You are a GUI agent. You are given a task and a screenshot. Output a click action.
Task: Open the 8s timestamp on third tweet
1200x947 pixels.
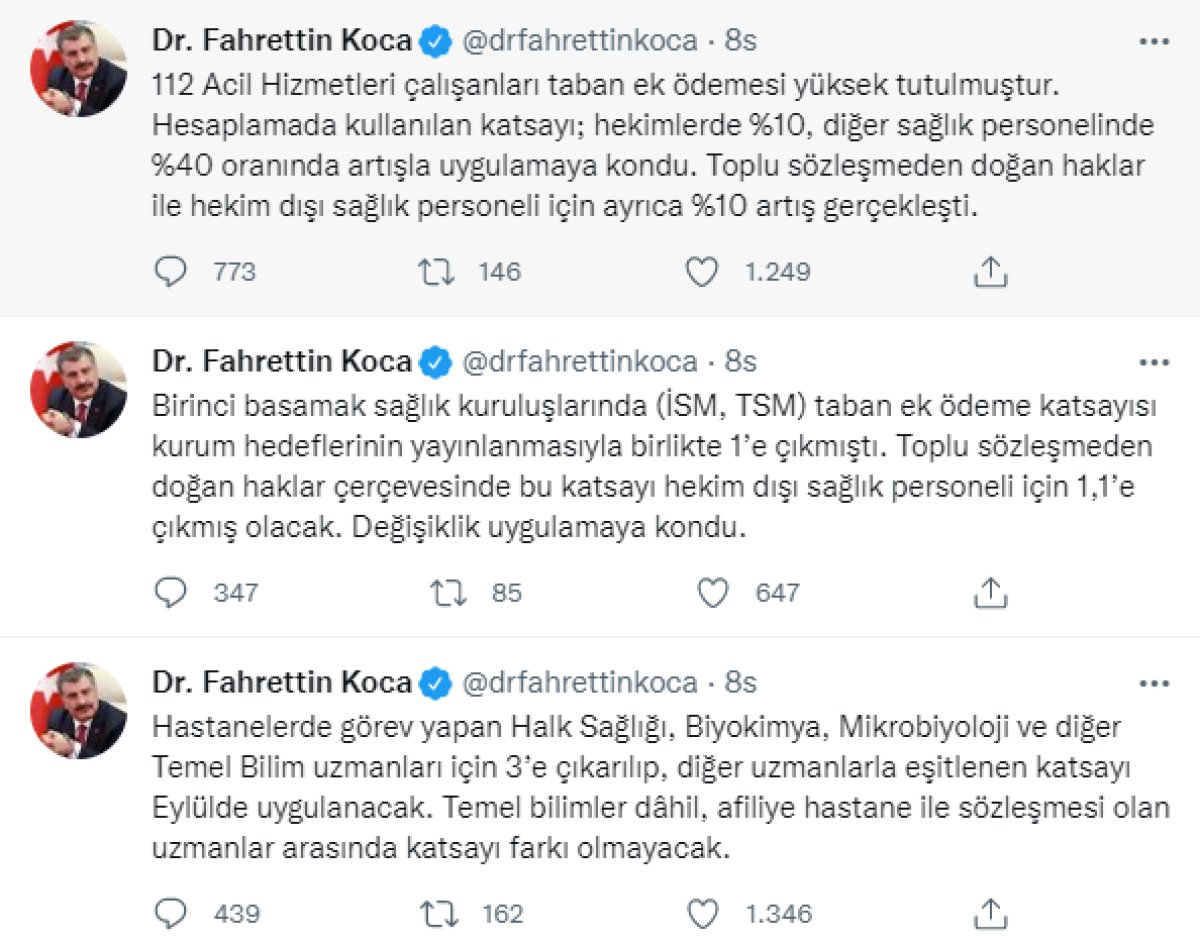click(741, 683)
